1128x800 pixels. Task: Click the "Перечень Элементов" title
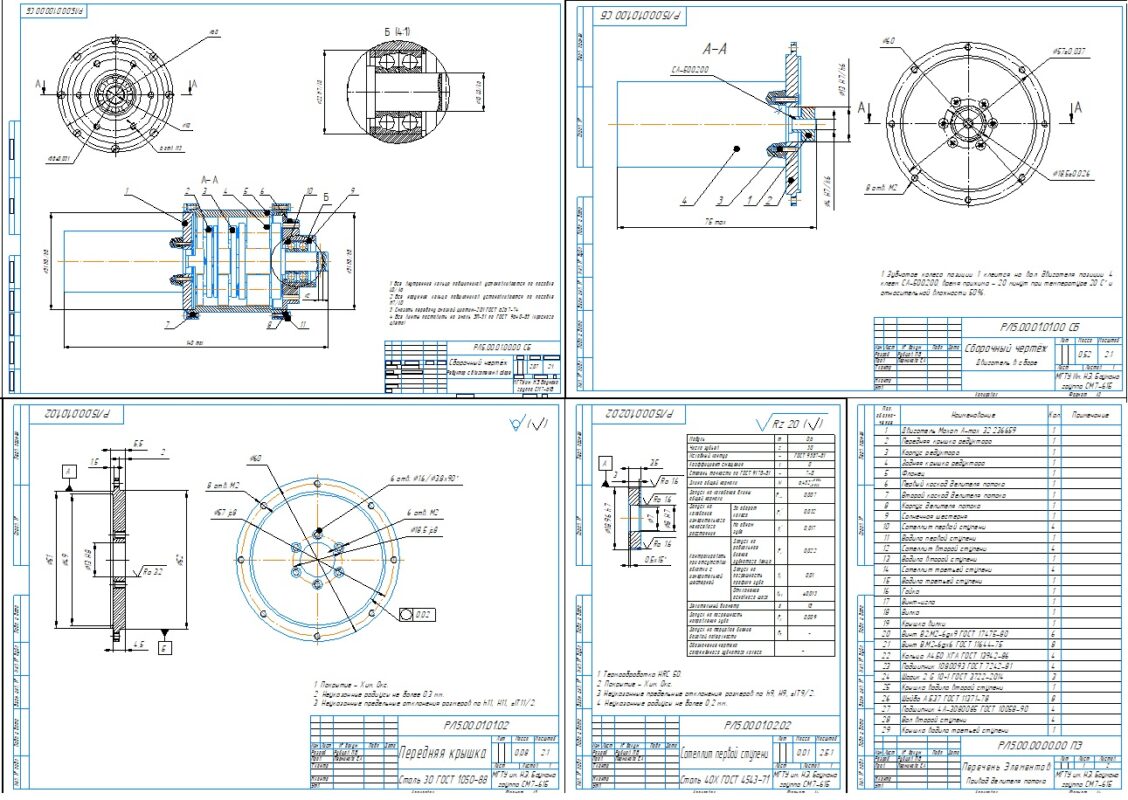pyautogui.click(x=1006, y=766)
